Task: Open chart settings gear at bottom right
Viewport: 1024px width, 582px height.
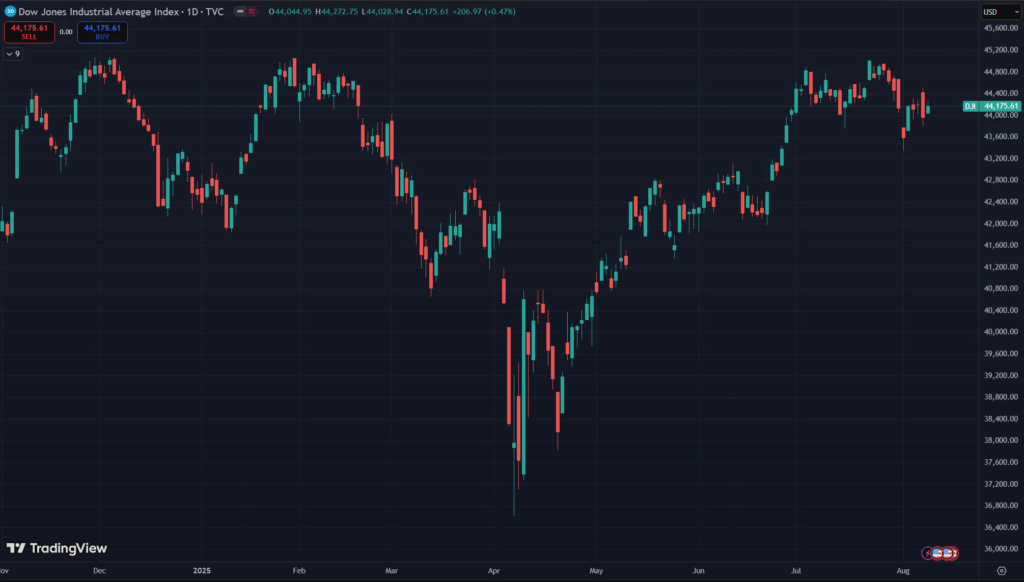Action: (1001, 571)
